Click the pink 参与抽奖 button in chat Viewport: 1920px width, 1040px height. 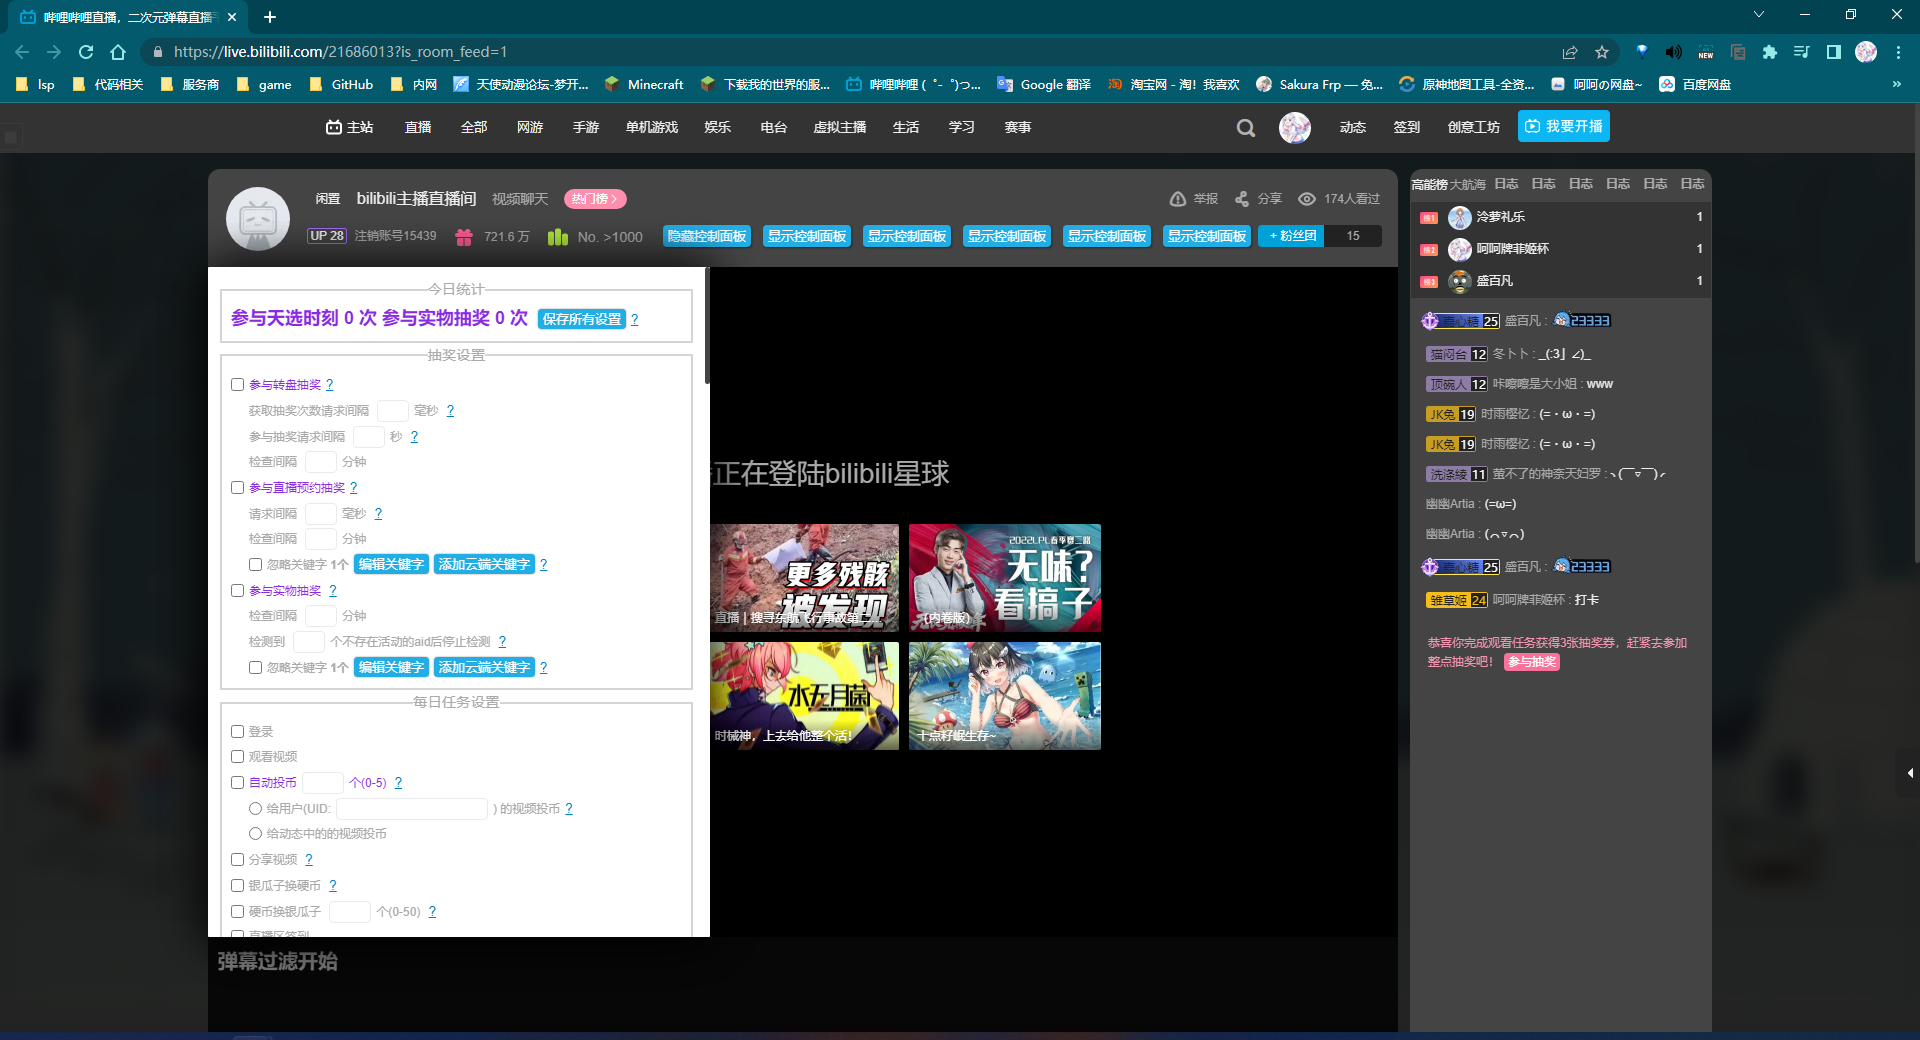point(1532,662)
